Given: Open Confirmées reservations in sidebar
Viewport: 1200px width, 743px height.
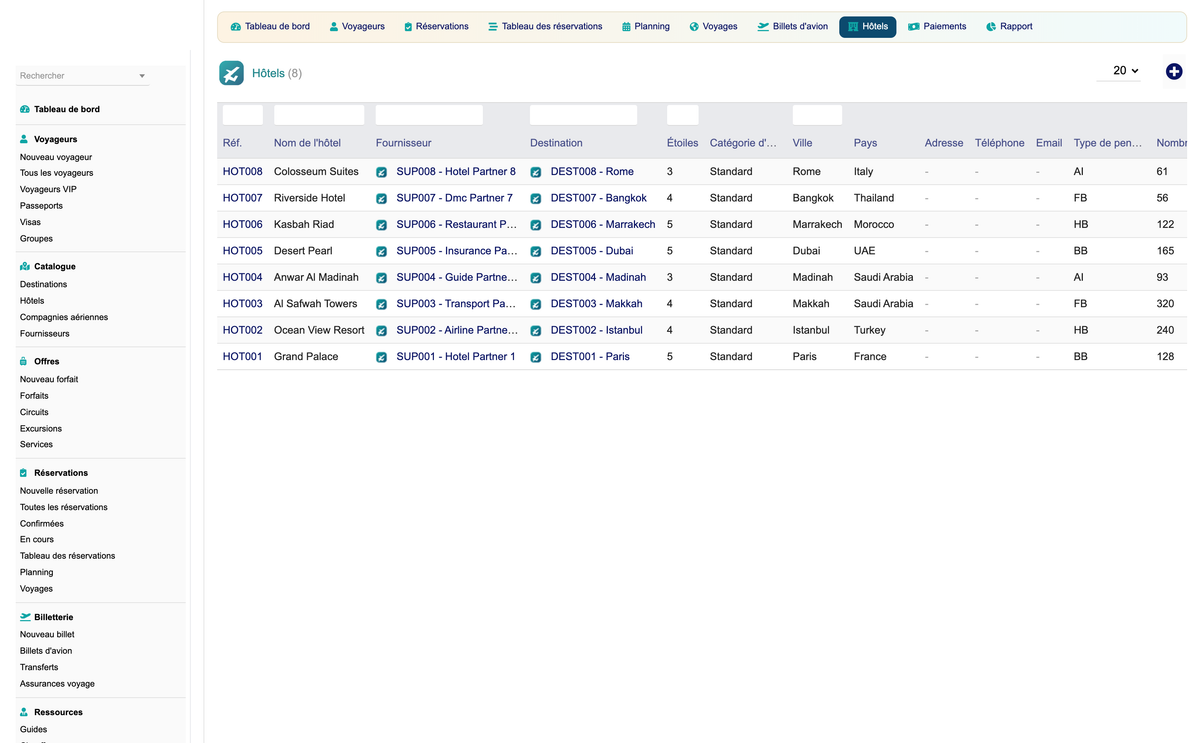Looking at the screenshot, I should 42,523.
